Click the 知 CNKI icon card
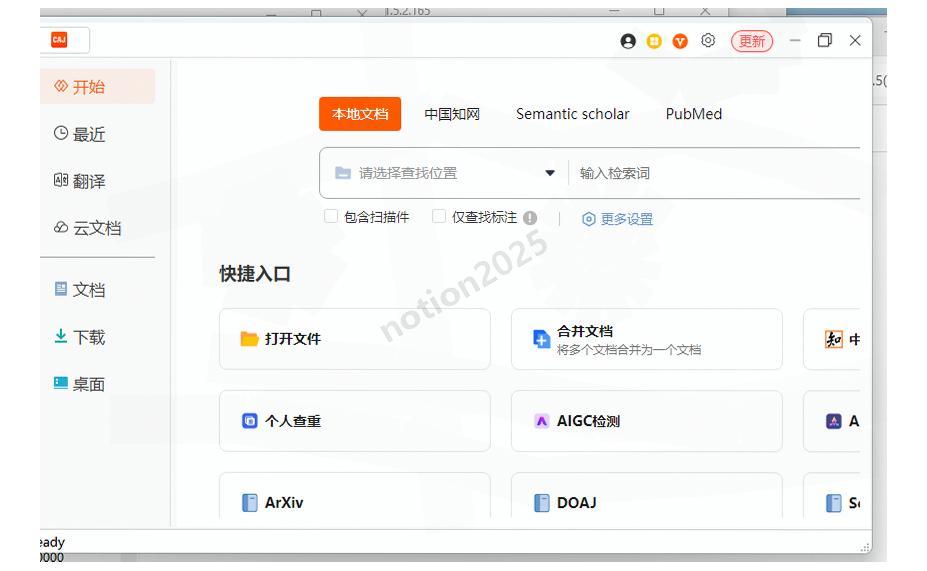Image resolution: width=927 pixels, height=571 pixels. point(832,339)
